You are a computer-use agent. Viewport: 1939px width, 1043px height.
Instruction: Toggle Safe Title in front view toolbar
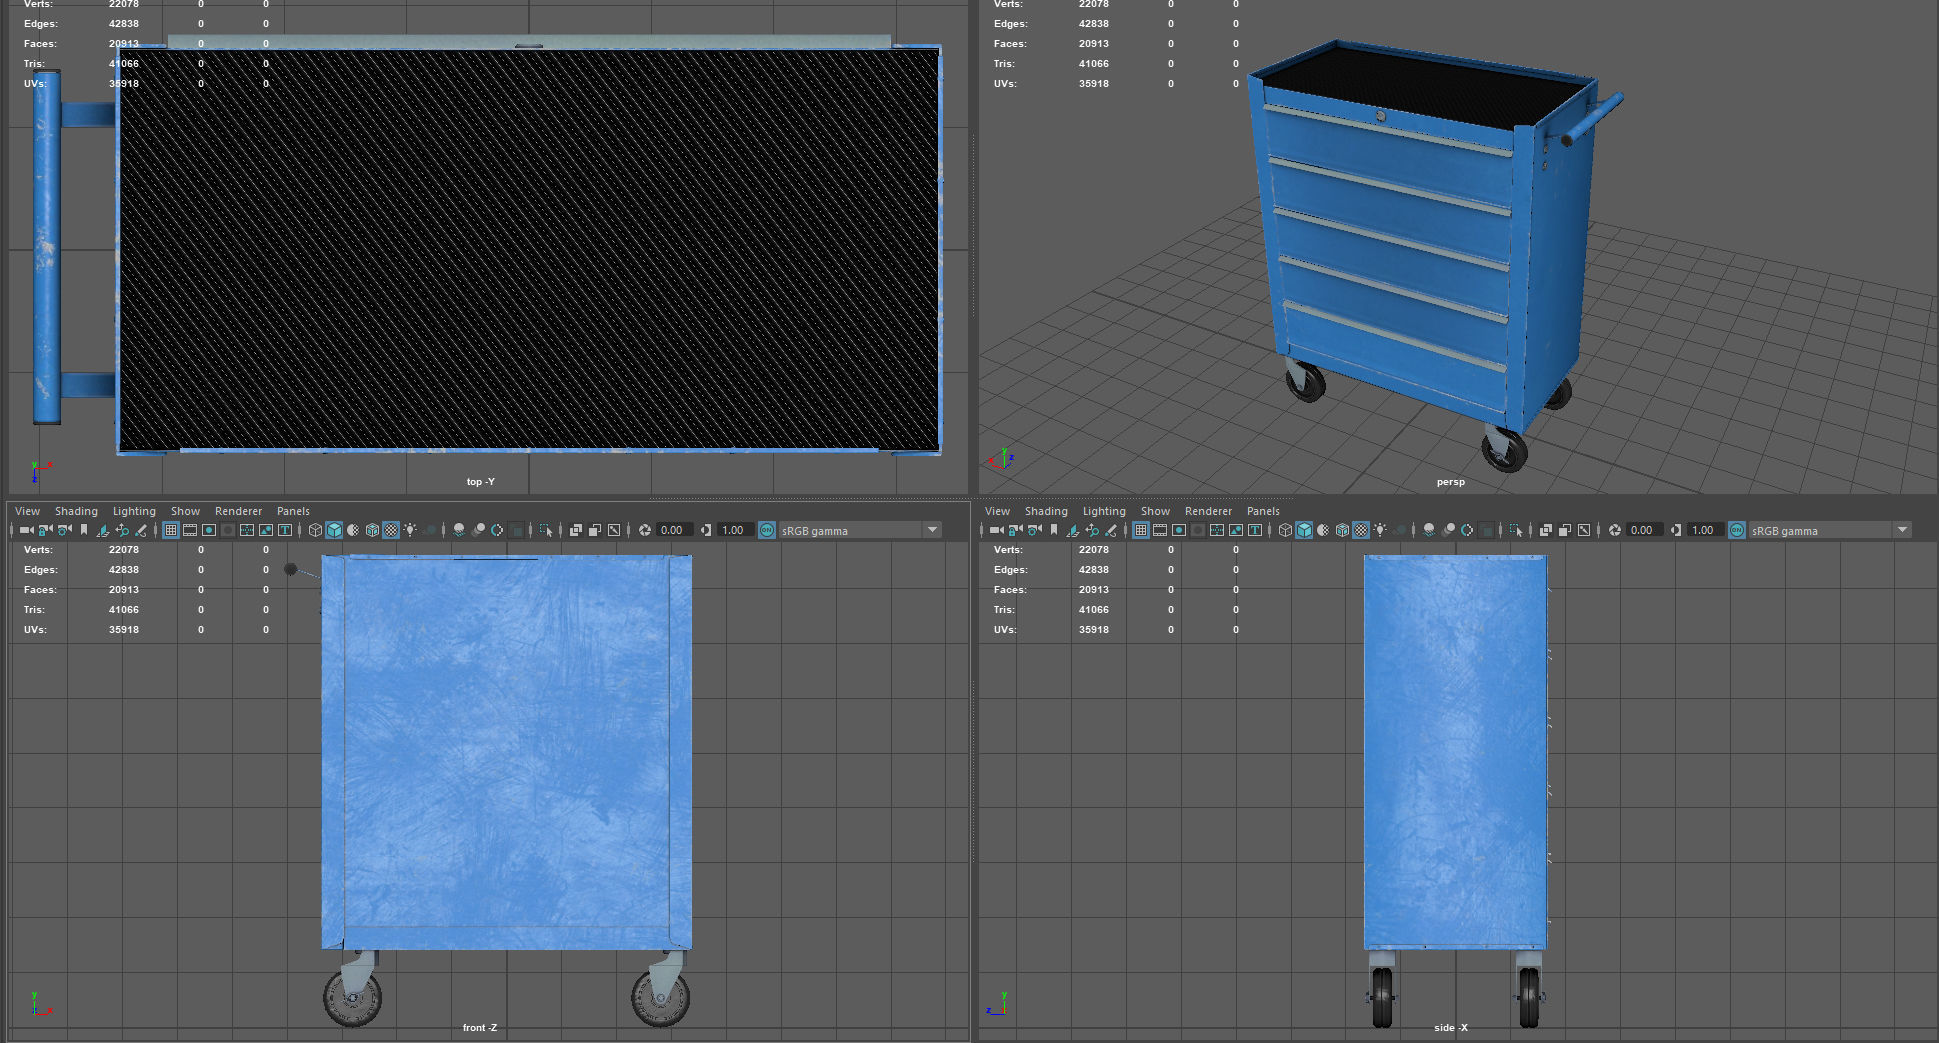(285, 530)
